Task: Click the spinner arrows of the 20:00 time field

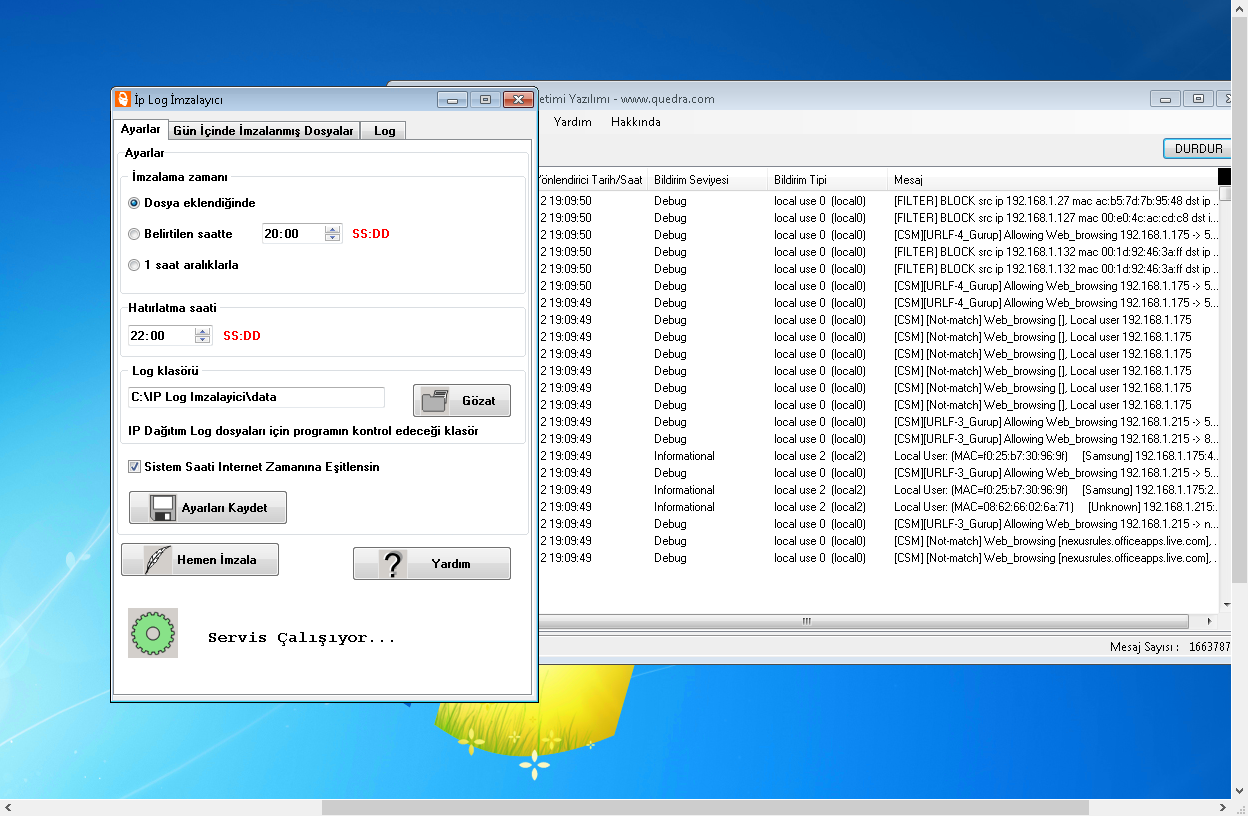Action: click(332, 234)
